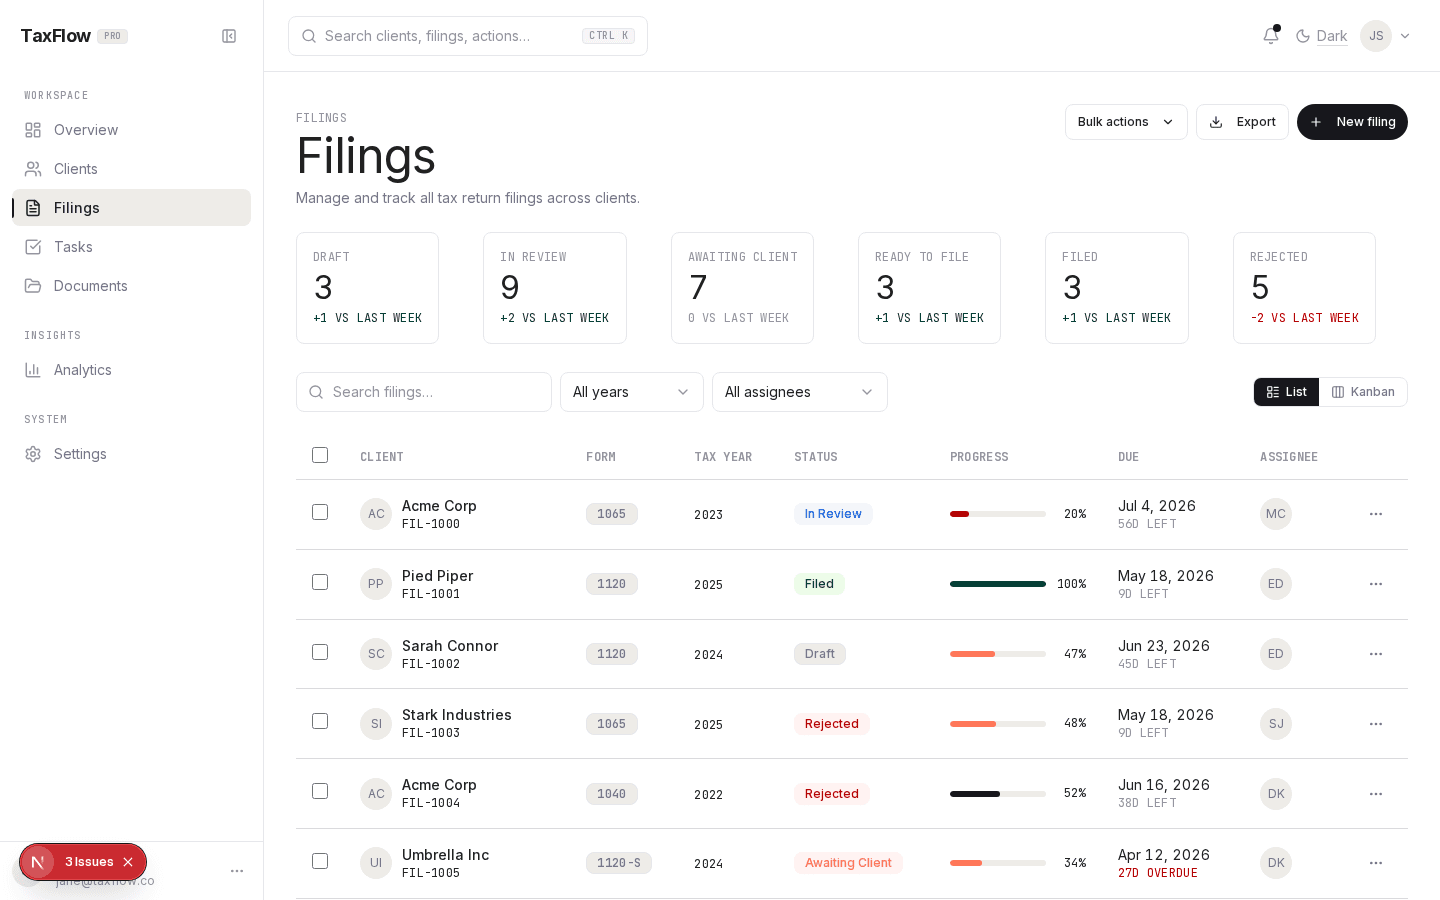1440x900 pixels.
Task: Open row actions for FIL-1004
Action: (x=1376, y=794)
